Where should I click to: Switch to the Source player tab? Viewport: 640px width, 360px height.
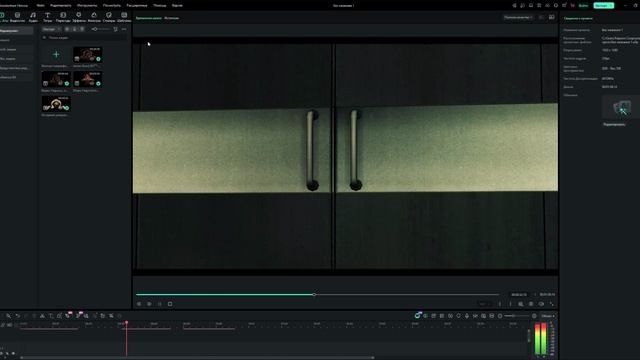coord(171,18)
